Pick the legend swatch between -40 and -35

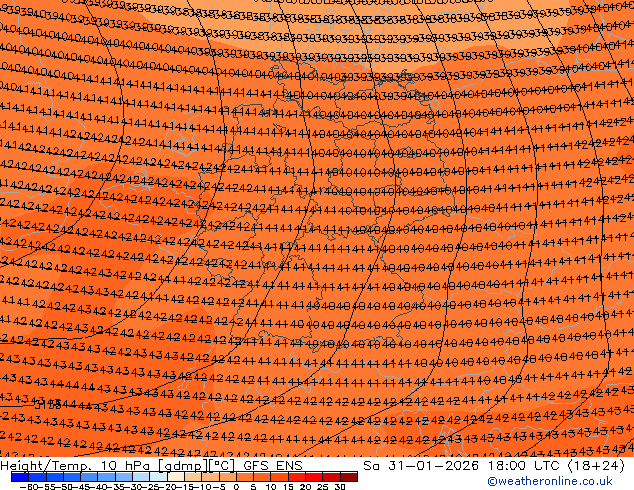coord(106,477)
